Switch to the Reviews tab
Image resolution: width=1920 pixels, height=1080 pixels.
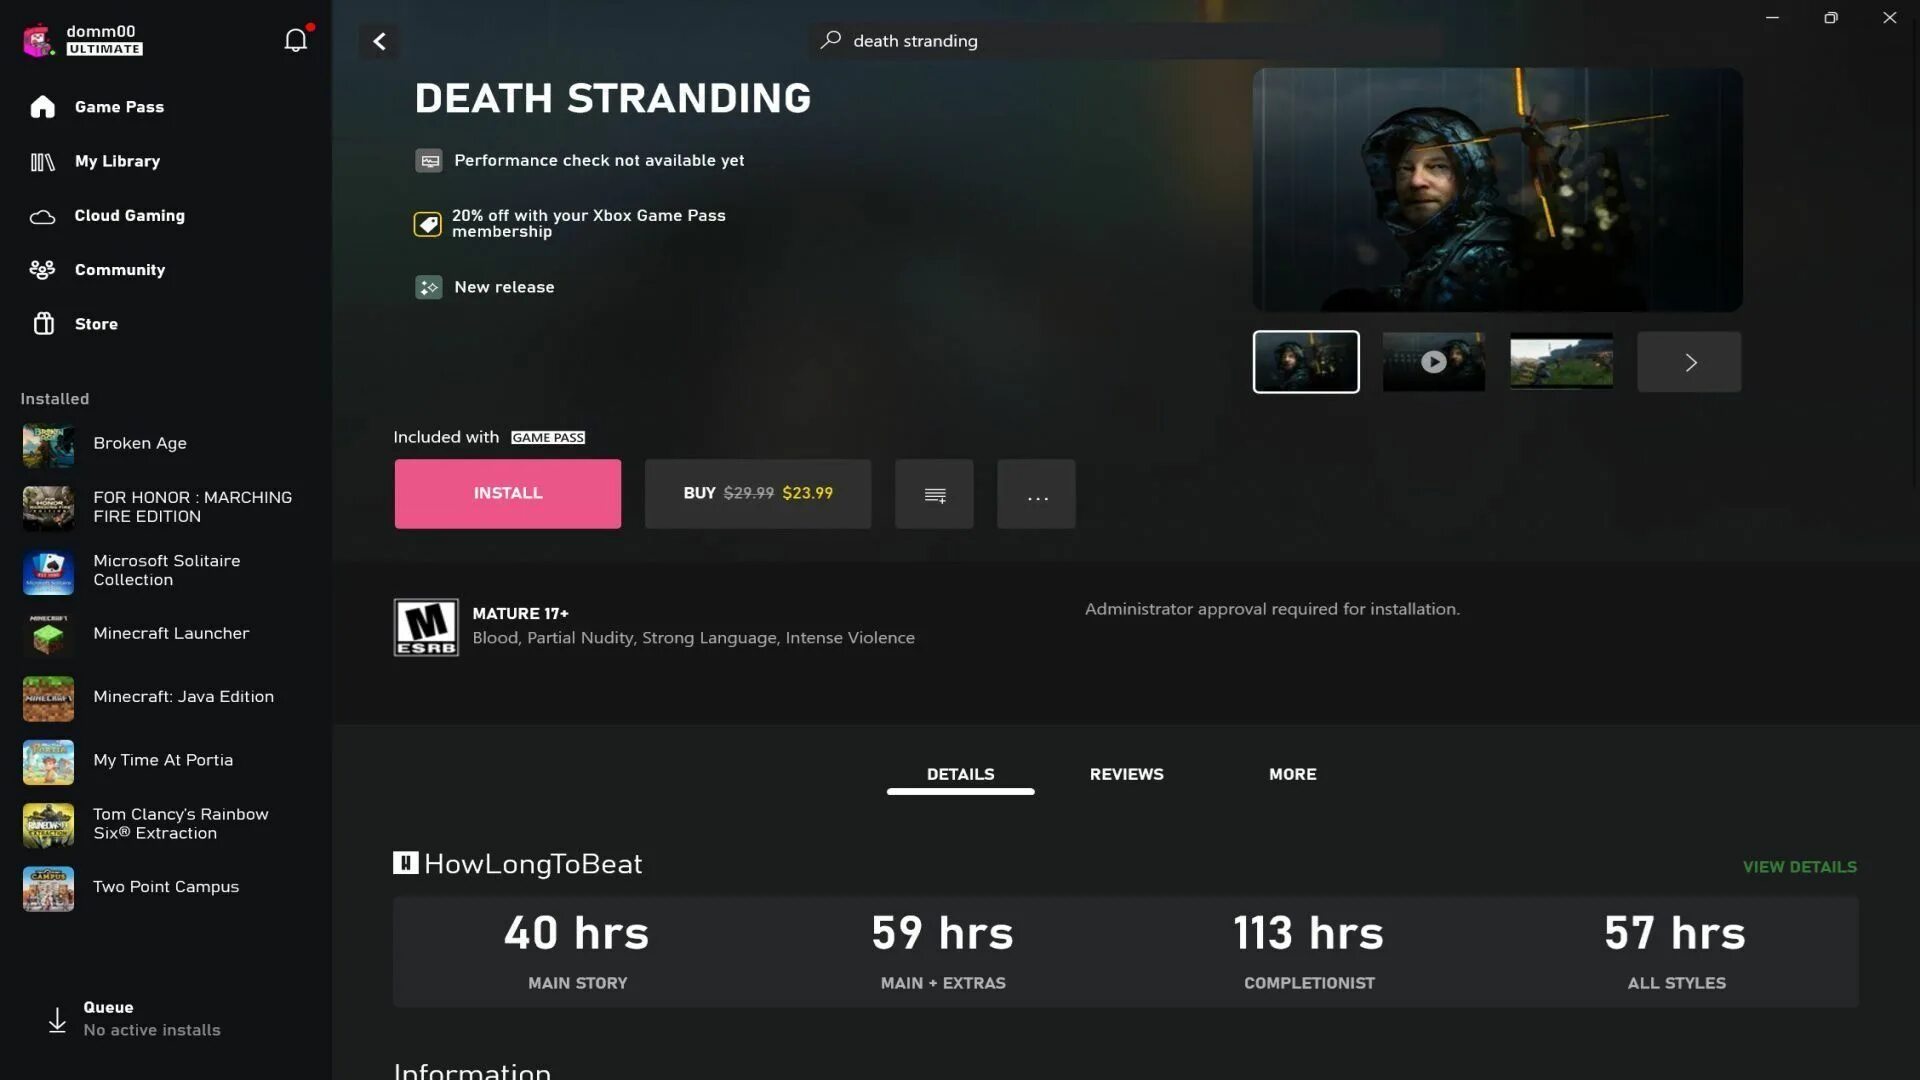[1126, 774]
